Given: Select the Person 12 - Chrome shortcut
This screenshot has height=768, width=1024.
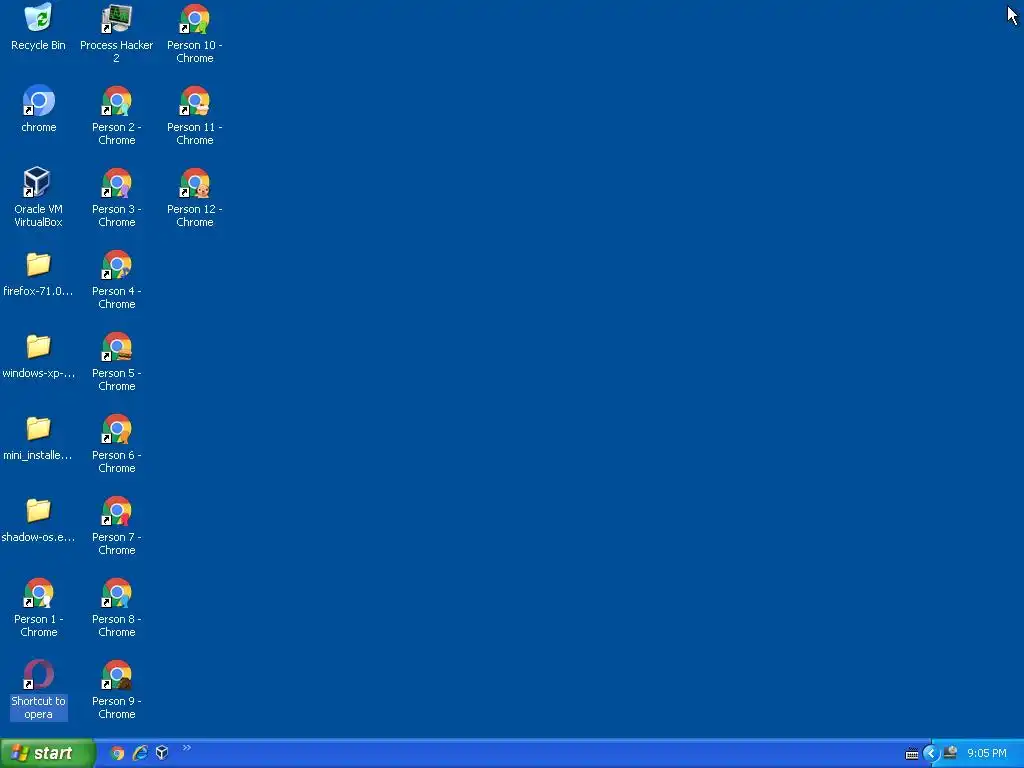Looking at the screenshot, I should pos(195,197).
